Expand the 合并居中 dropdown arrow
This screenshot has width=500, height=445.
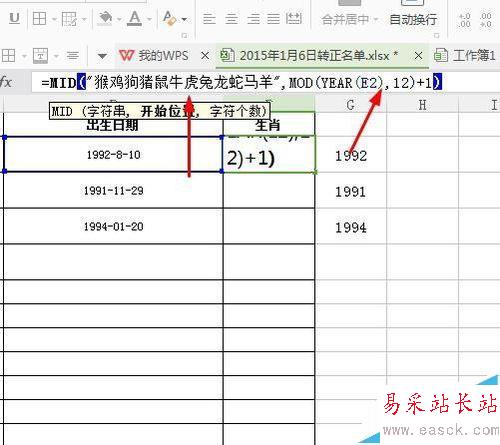[376, 19]
